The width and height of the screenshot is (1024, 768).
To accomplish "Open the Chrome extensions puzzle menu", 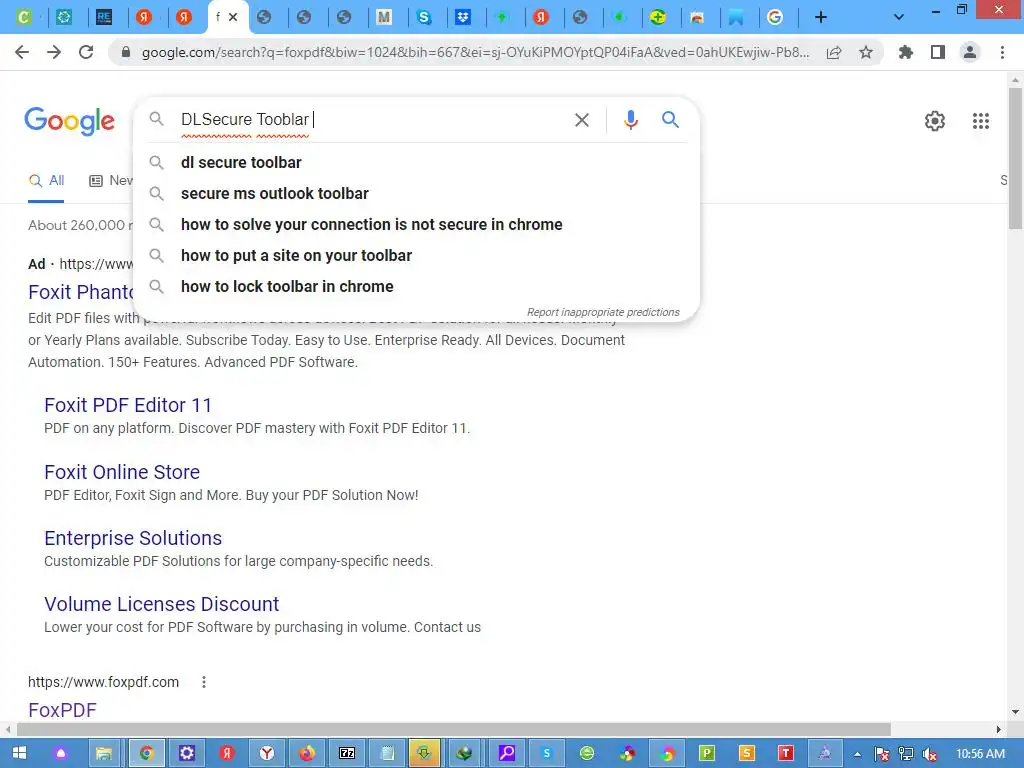I will click(906, 52).
